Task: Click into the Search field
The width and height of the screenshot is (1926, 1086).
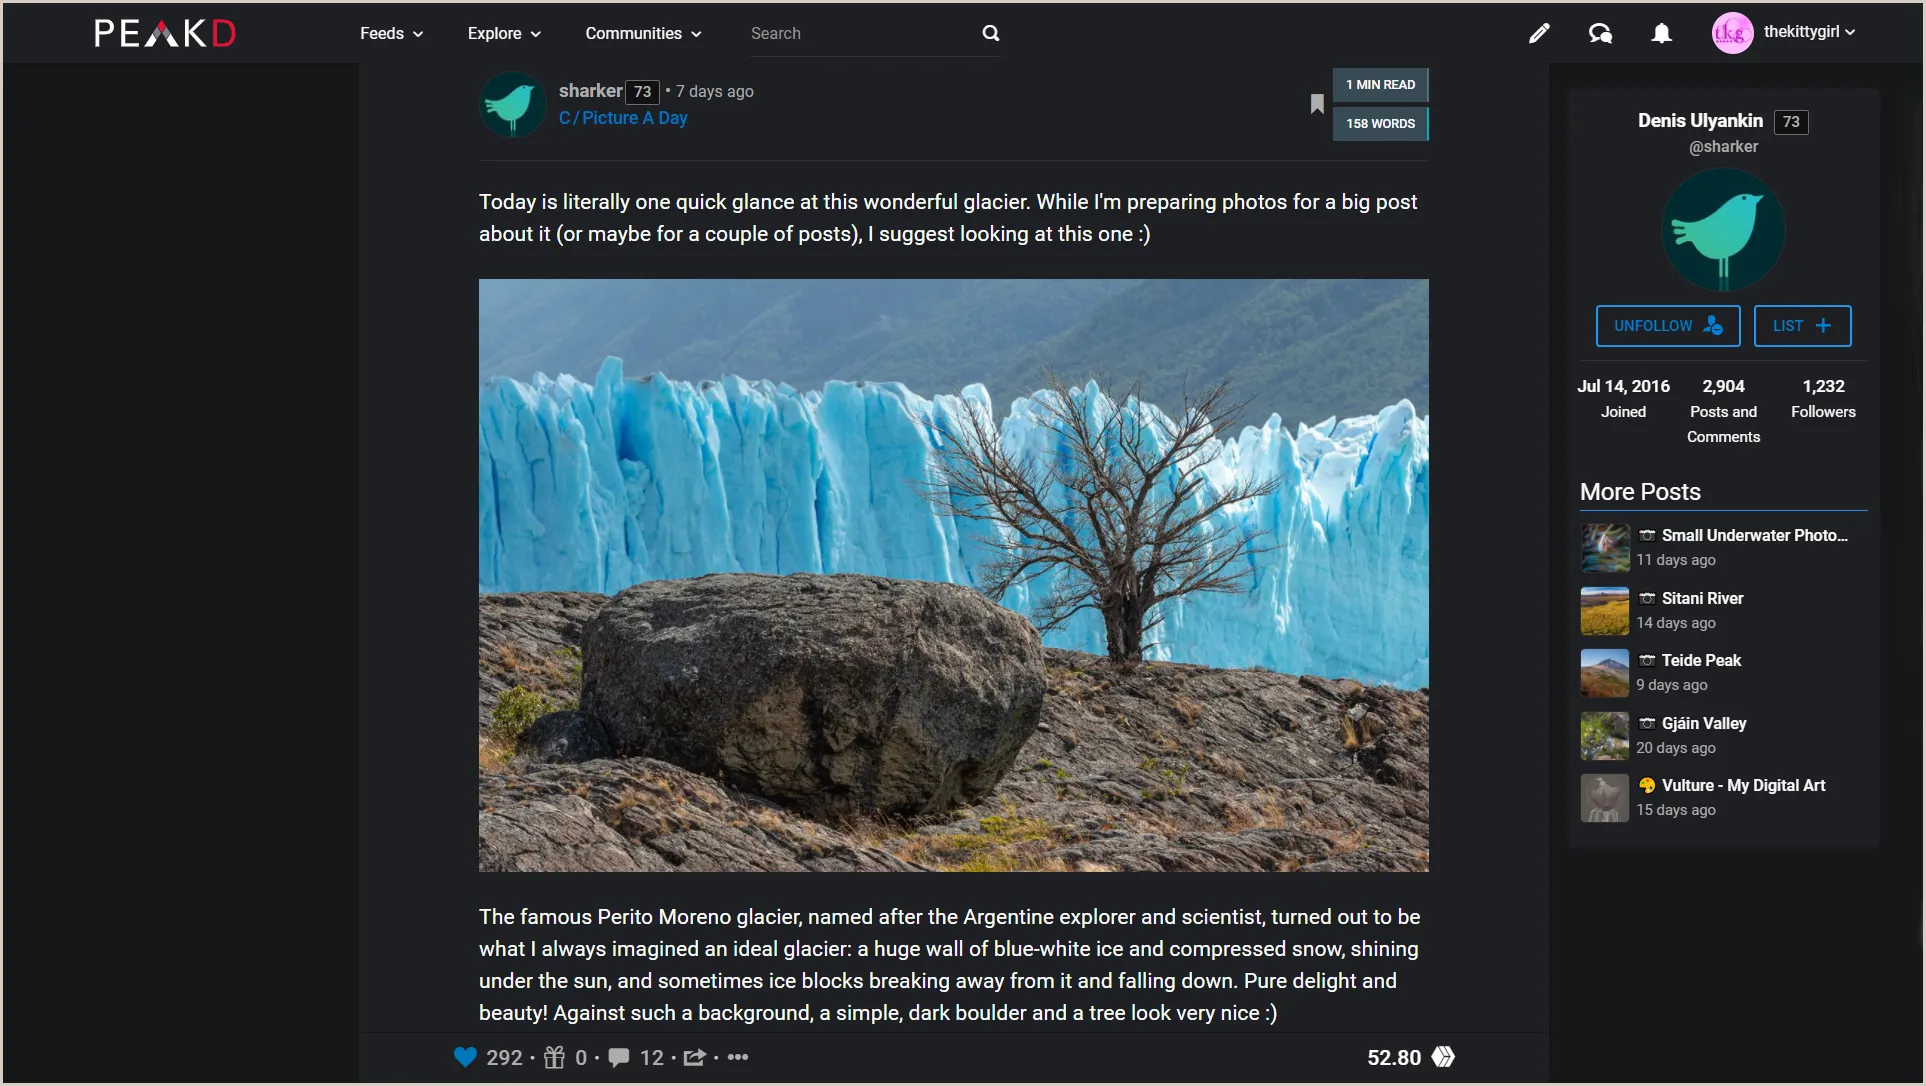Action: (860, 33)
